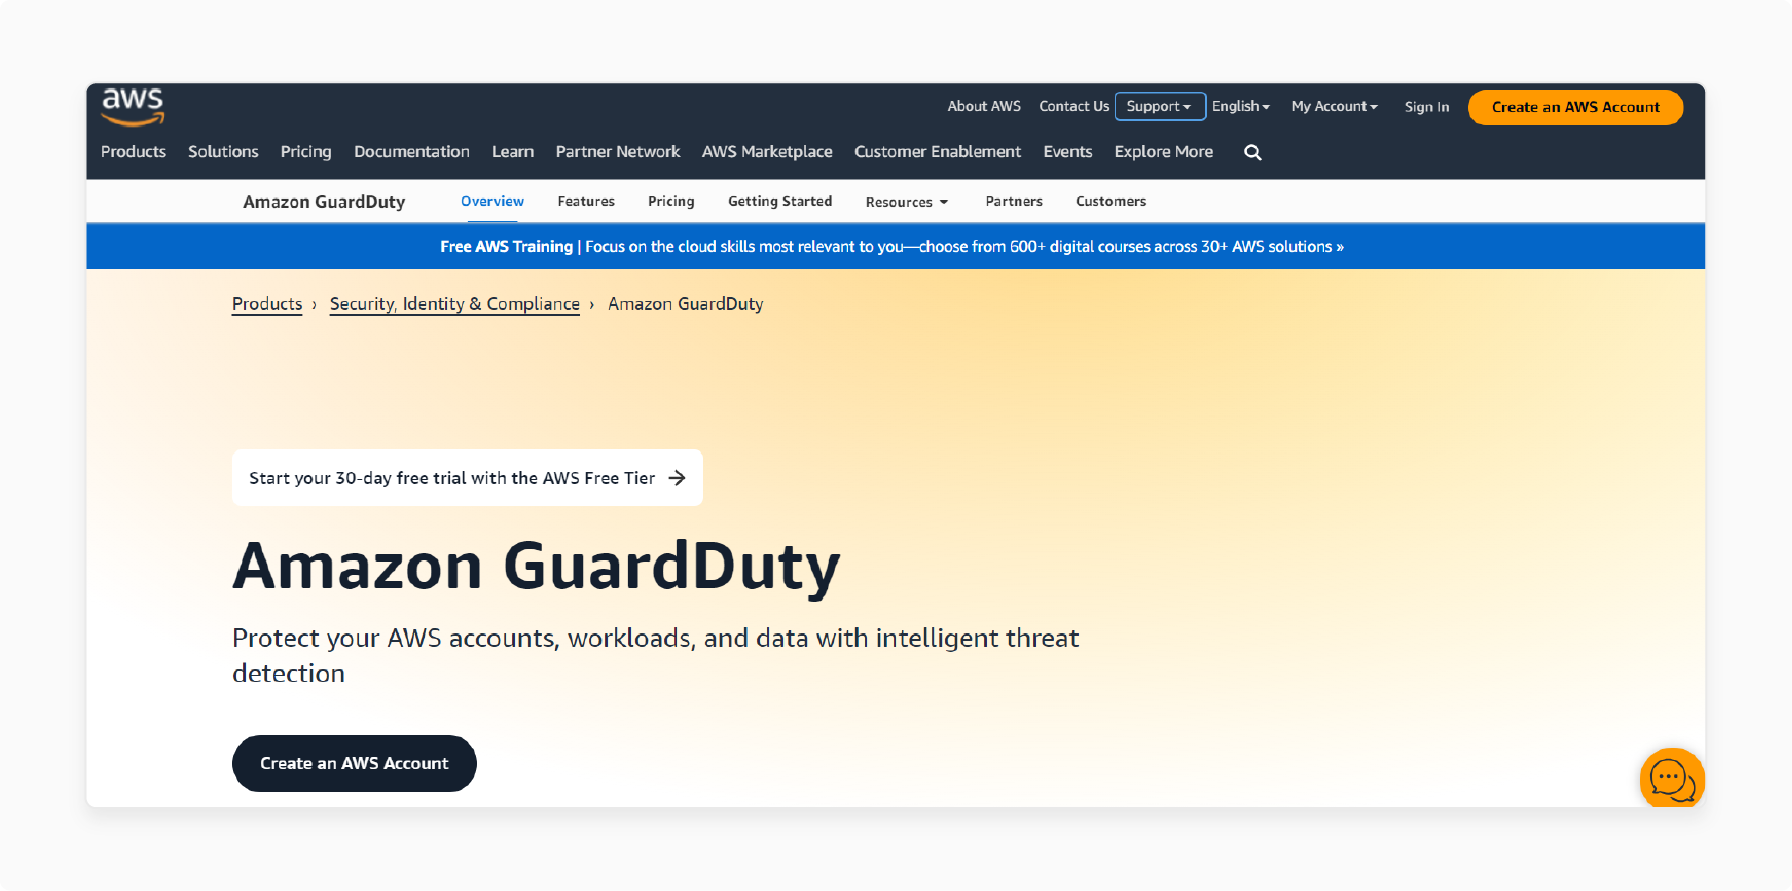Open the Customers tab
This screenshot has height=891, width=1792.
1111,201
